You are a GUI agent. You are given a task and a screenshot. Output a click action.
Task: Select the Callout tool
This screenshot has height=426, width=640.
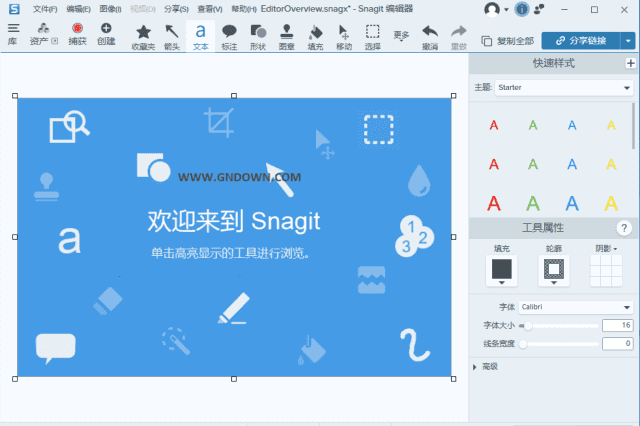[x=229, y=37]
